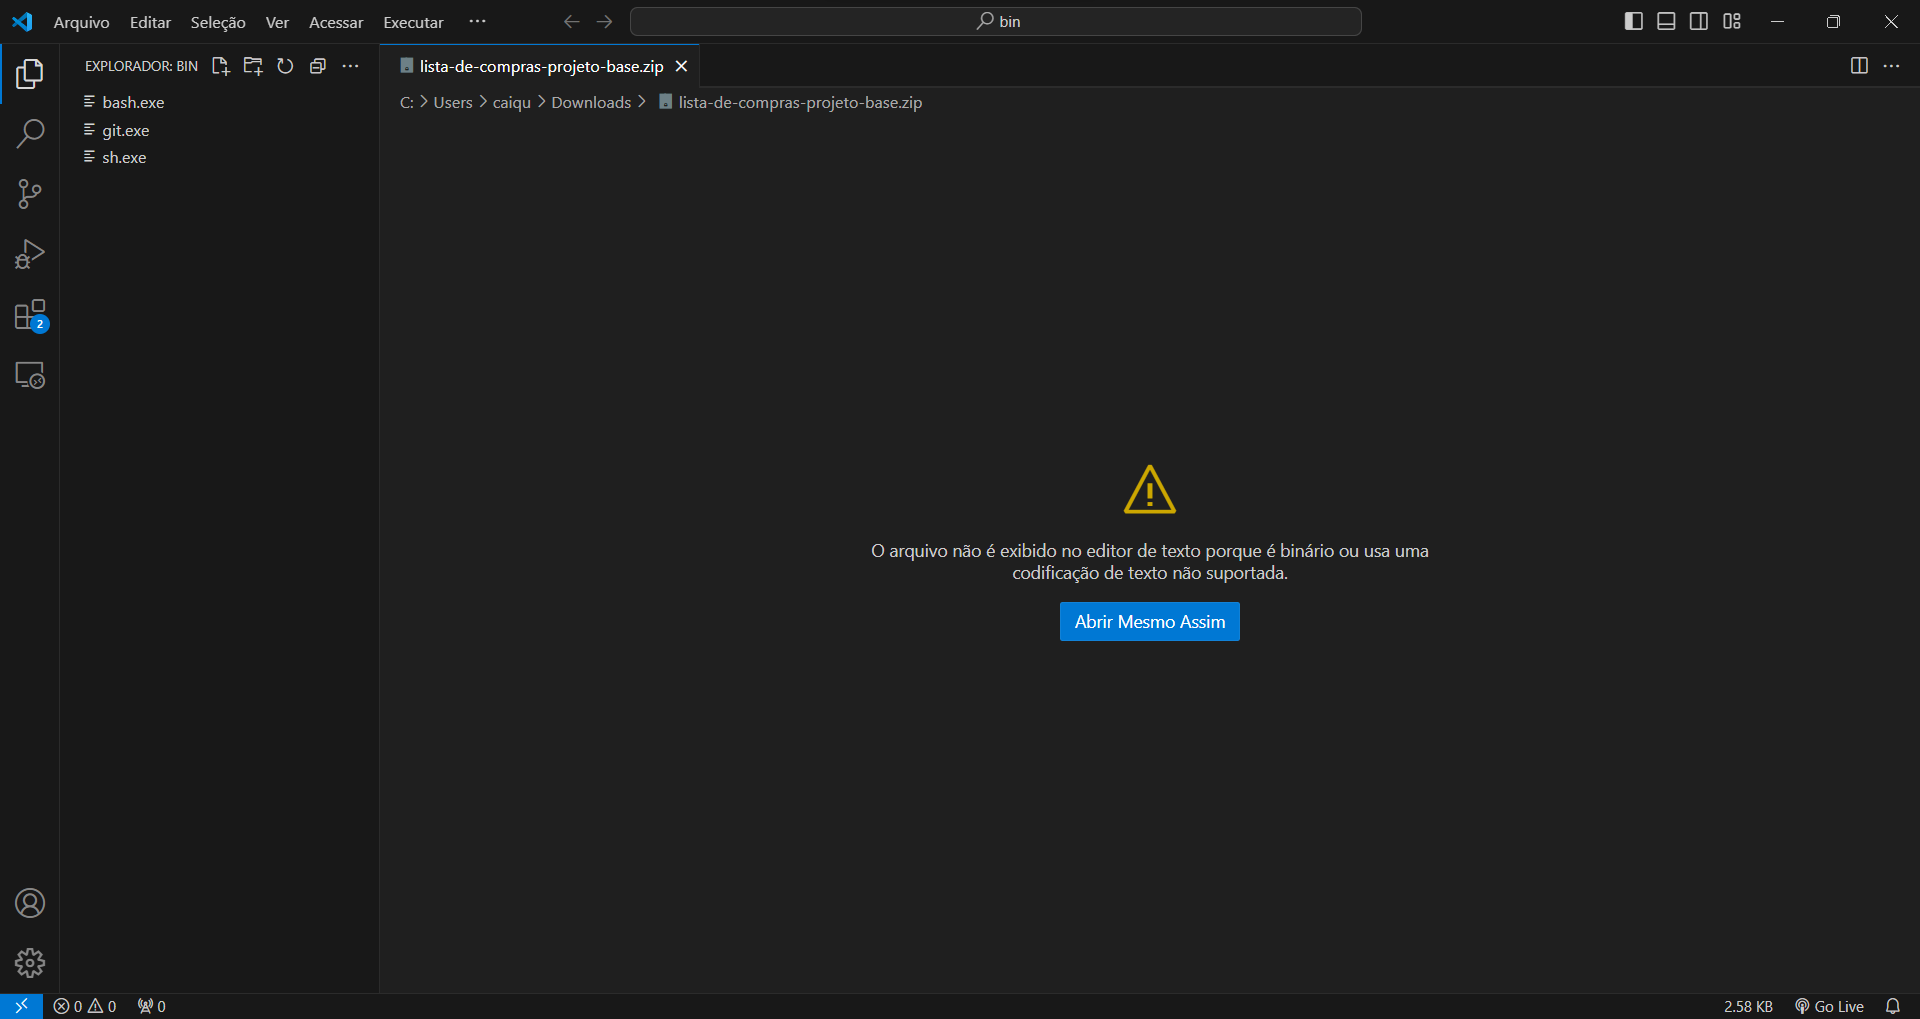Open the Manage gear icon
This screenshot has height=1019, width=1920.
coord(30,963)
